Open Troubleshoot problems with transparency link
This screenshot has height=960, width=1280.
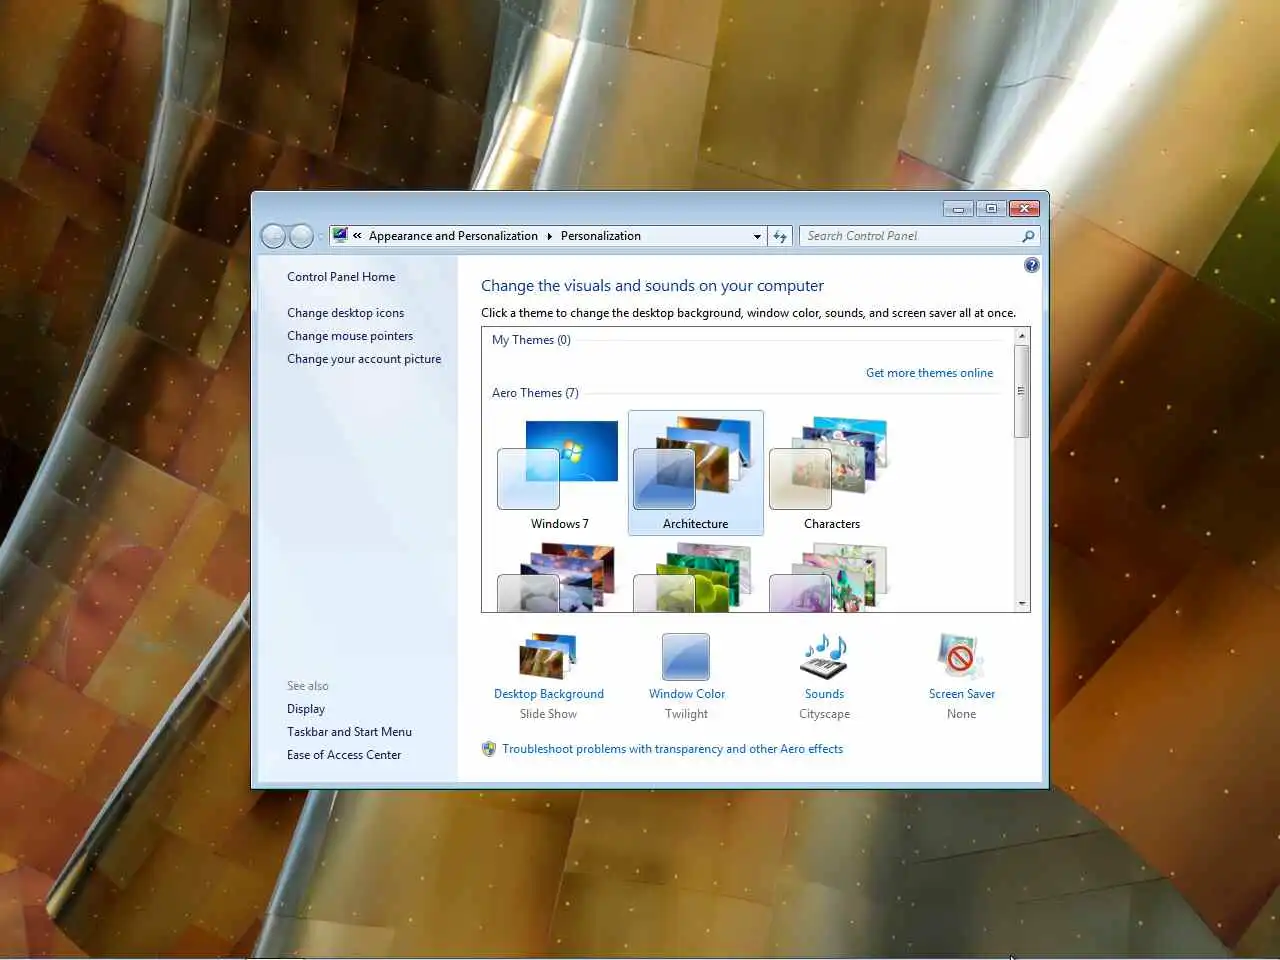click(x=672, y=749)
